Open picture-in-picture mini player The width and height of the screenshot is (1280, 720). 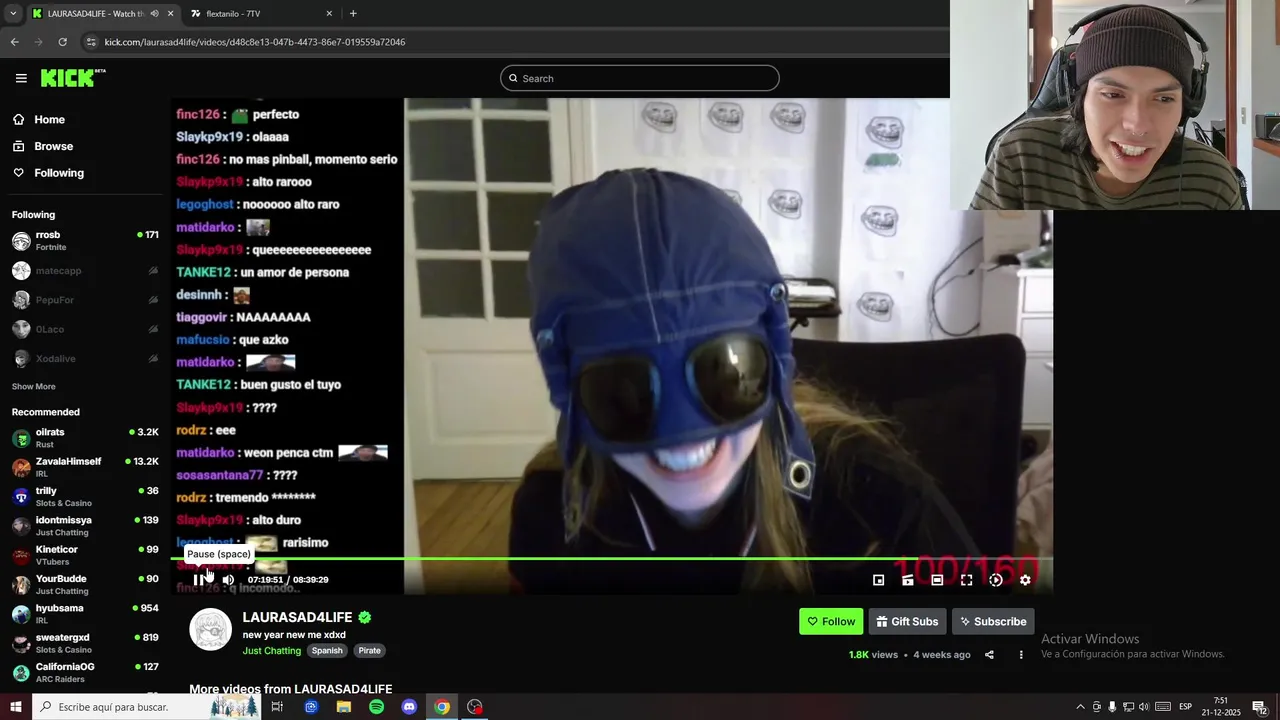(x=878, y=579)
